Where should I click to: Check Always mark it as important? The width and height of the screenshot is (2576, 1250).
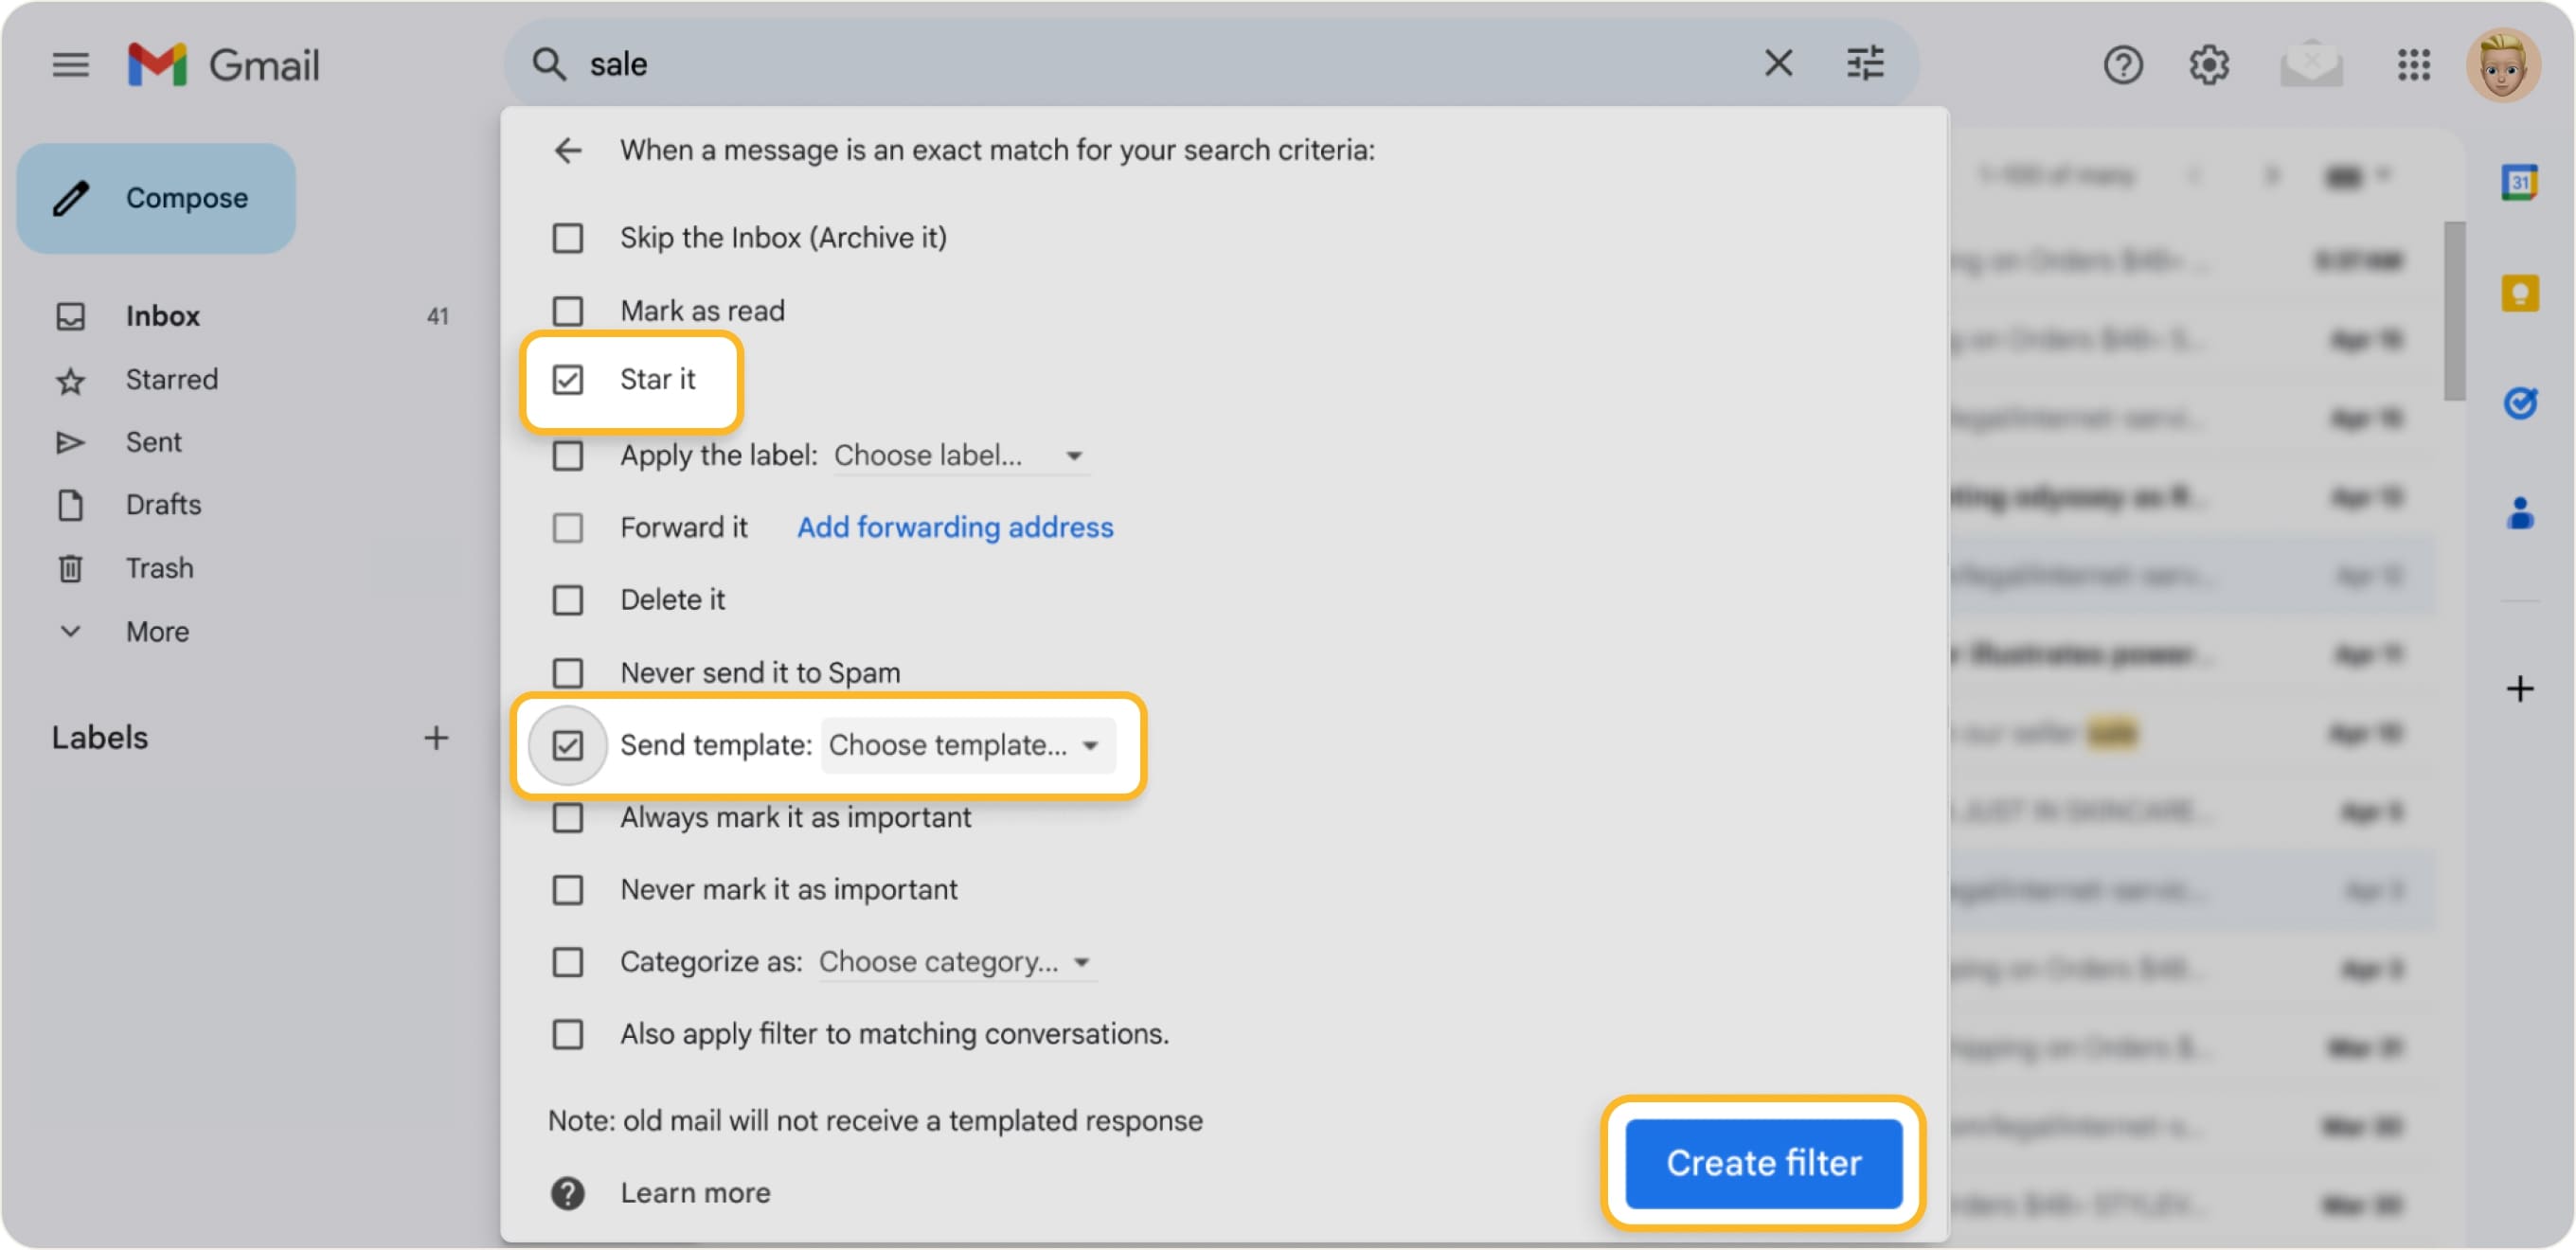(x=568, y=817)
